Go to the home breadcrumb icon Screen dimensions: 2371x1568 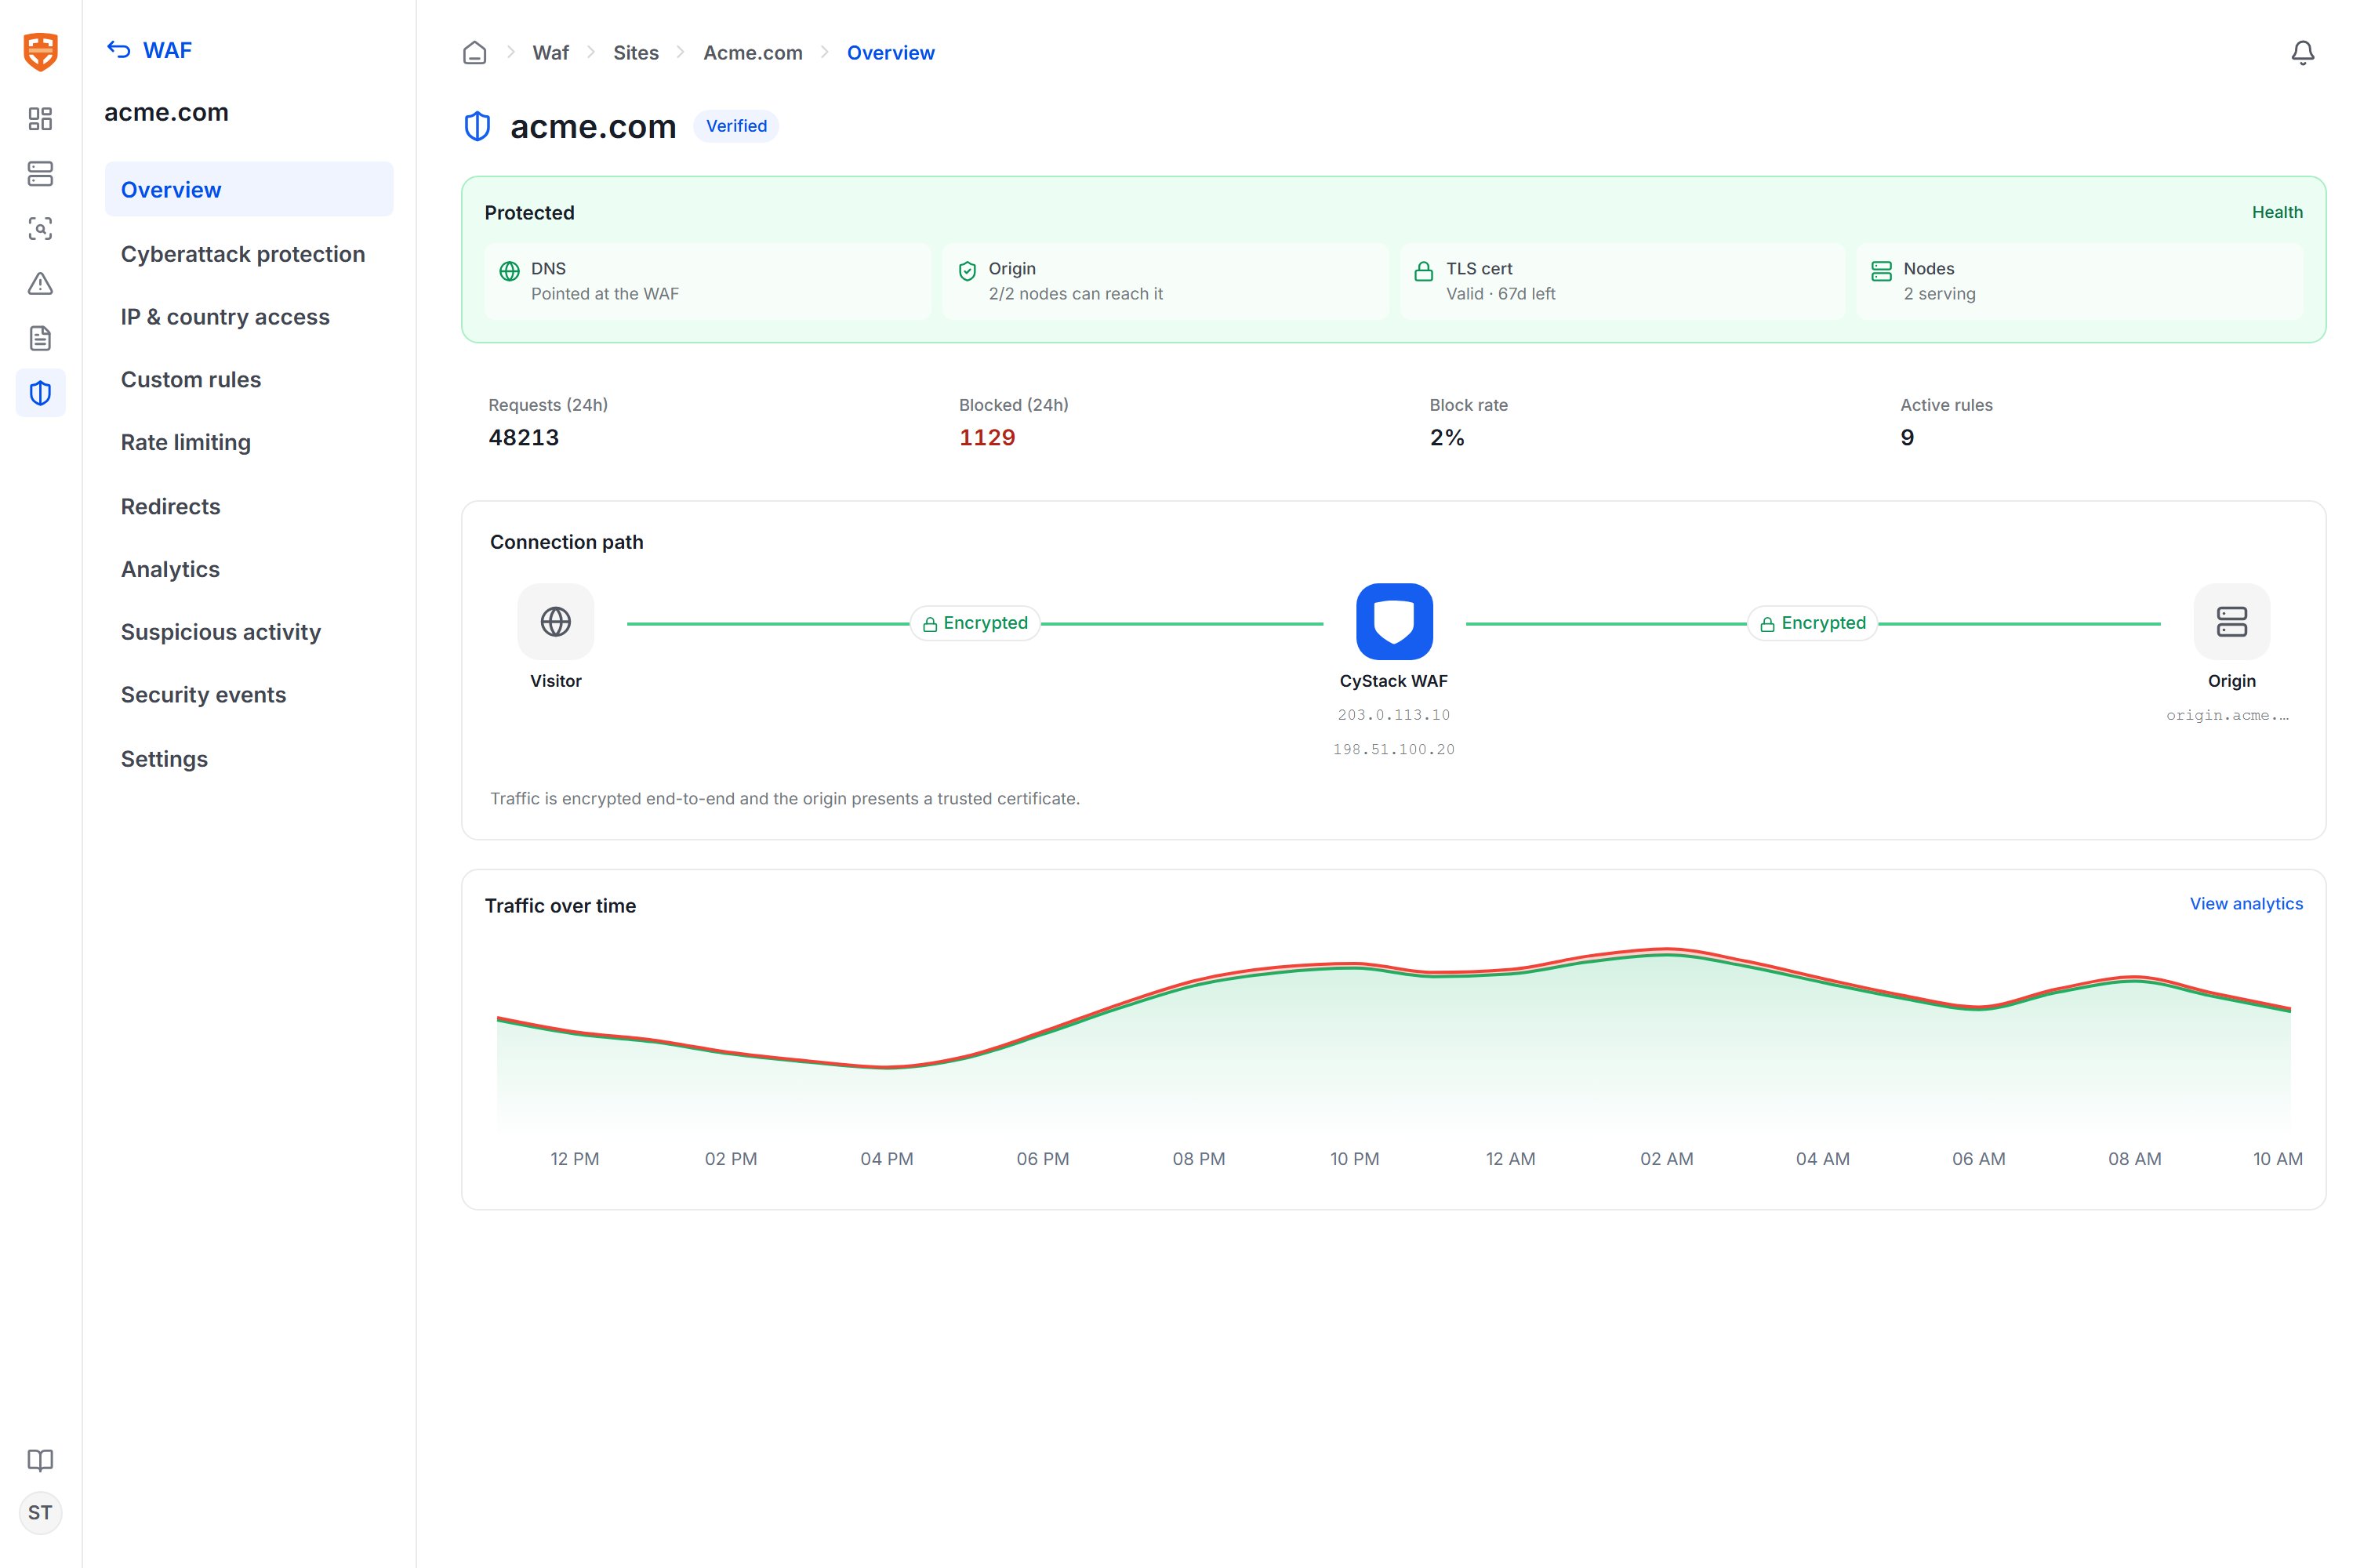475,52
